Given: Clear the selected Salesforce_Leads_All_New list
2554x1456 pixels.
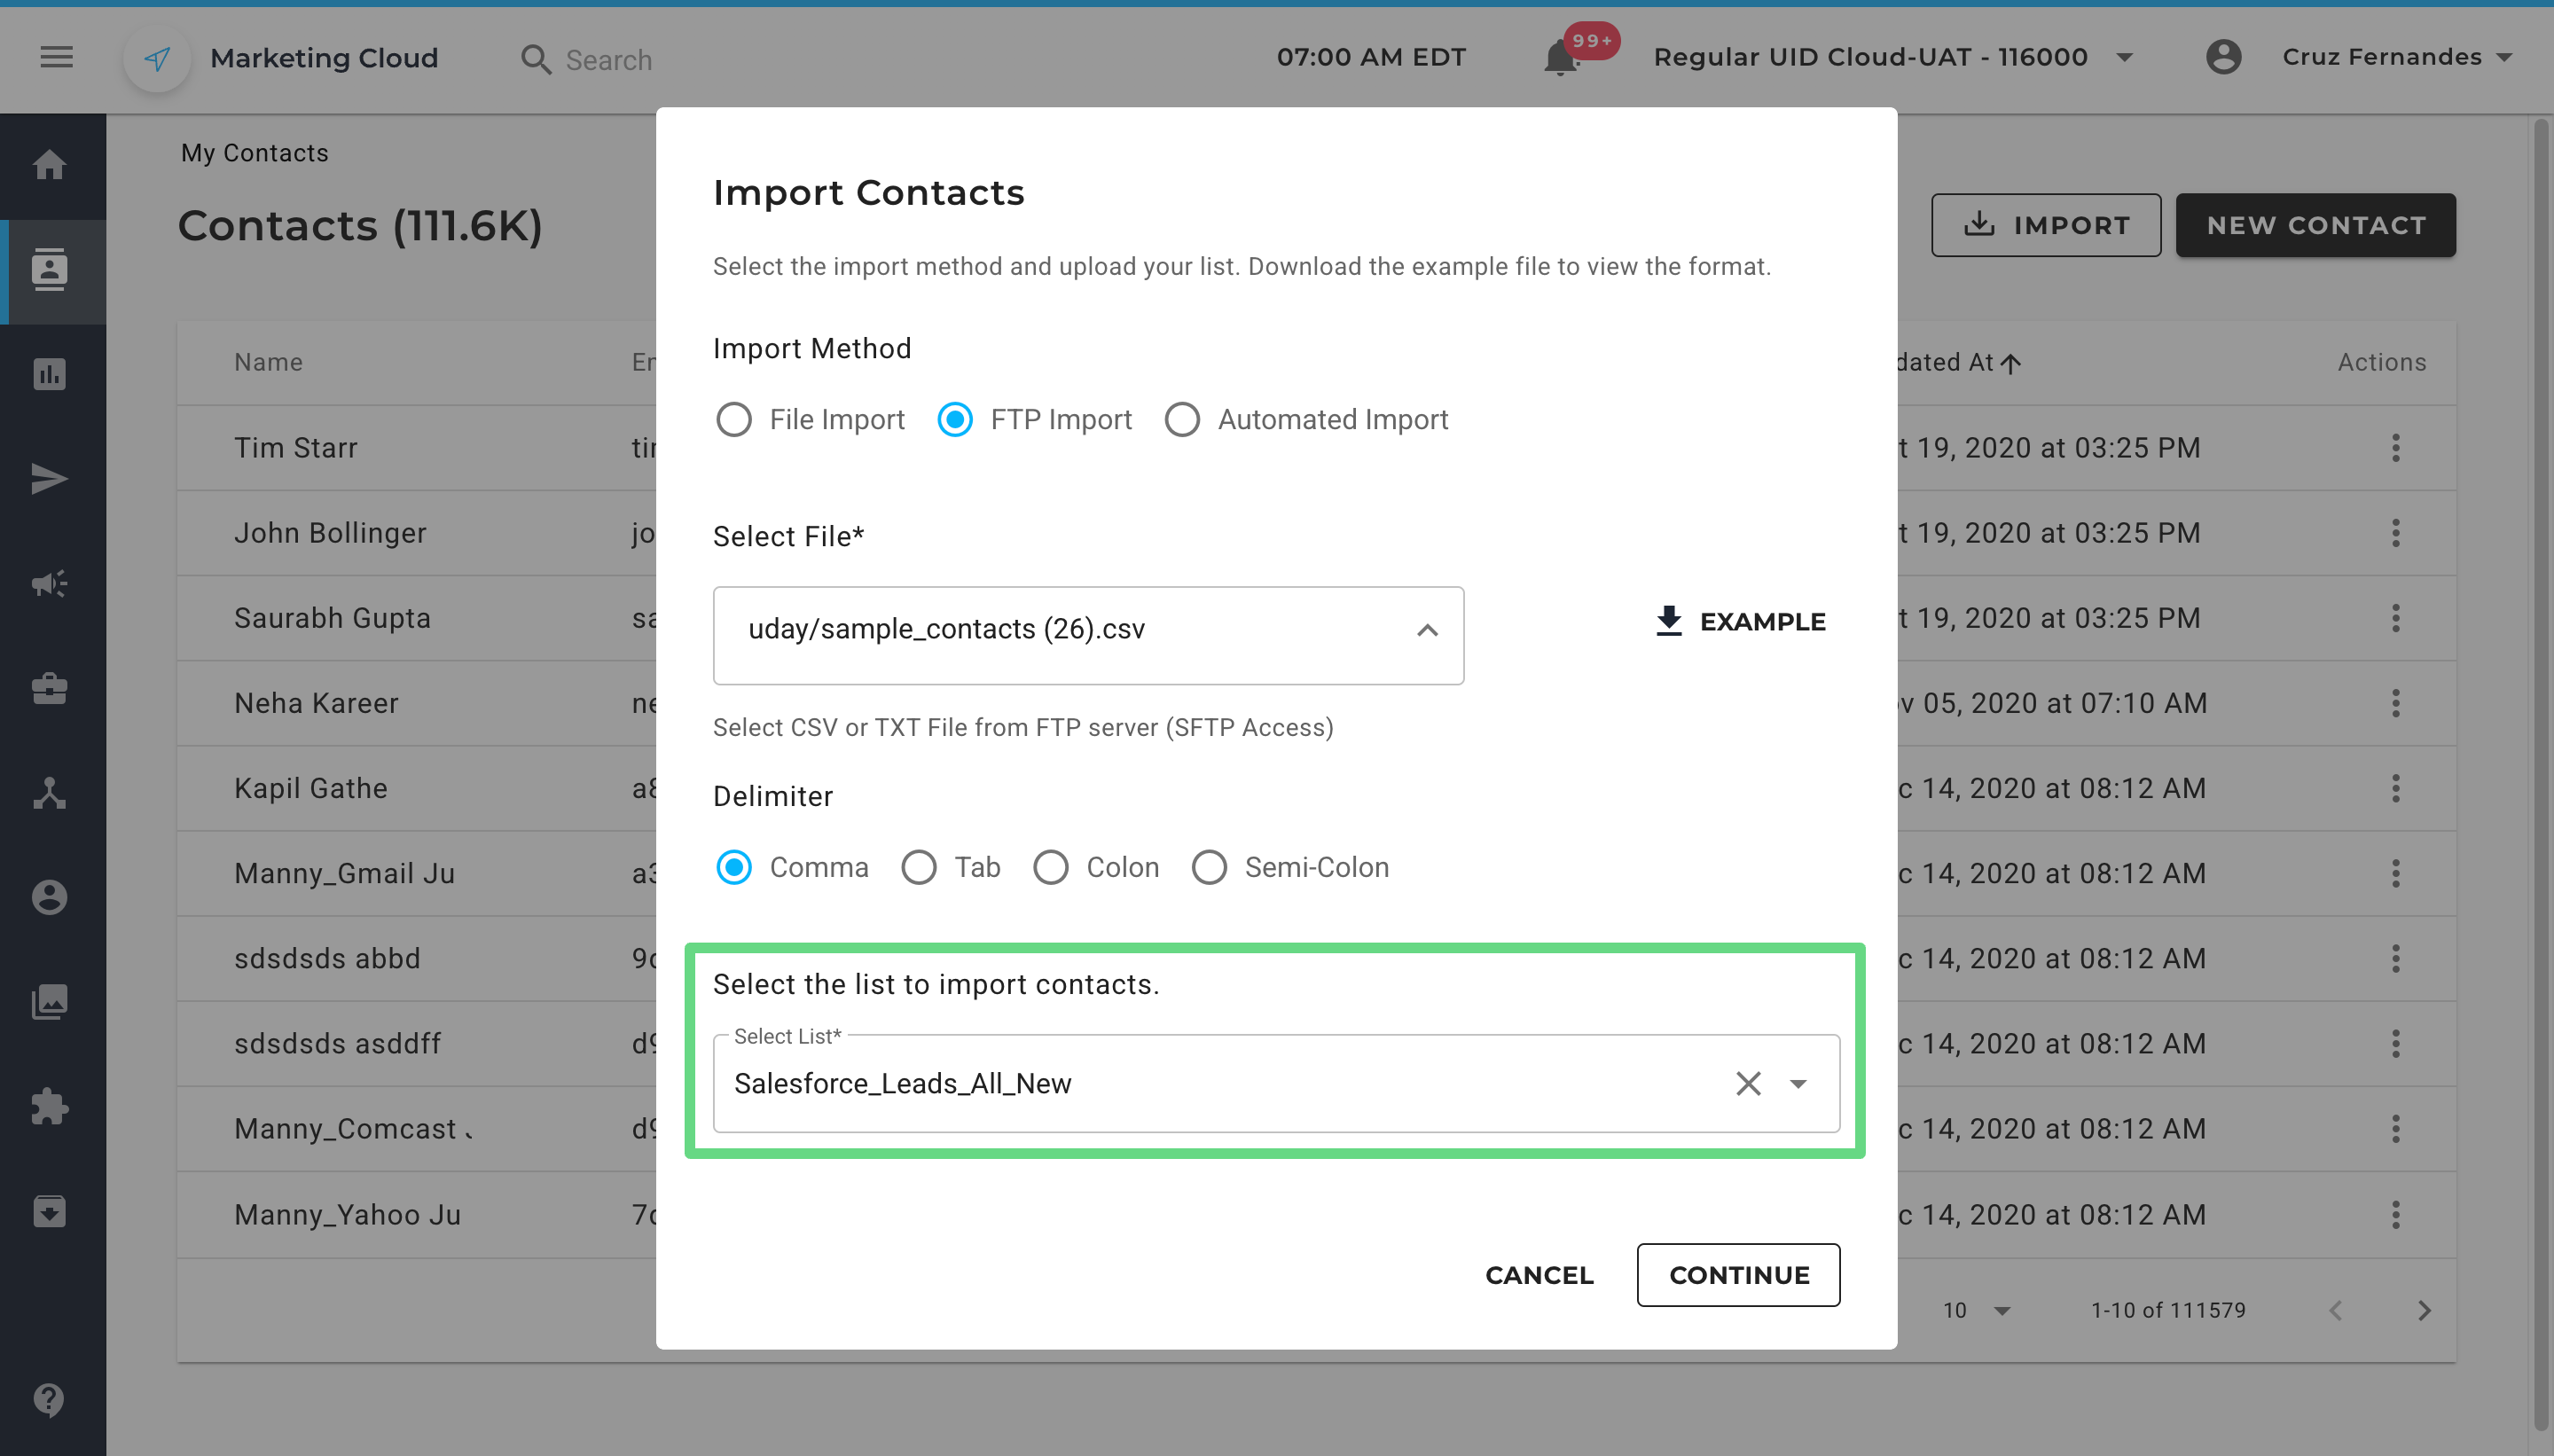Looking at the screenshot, I should pos(1748,1083).
